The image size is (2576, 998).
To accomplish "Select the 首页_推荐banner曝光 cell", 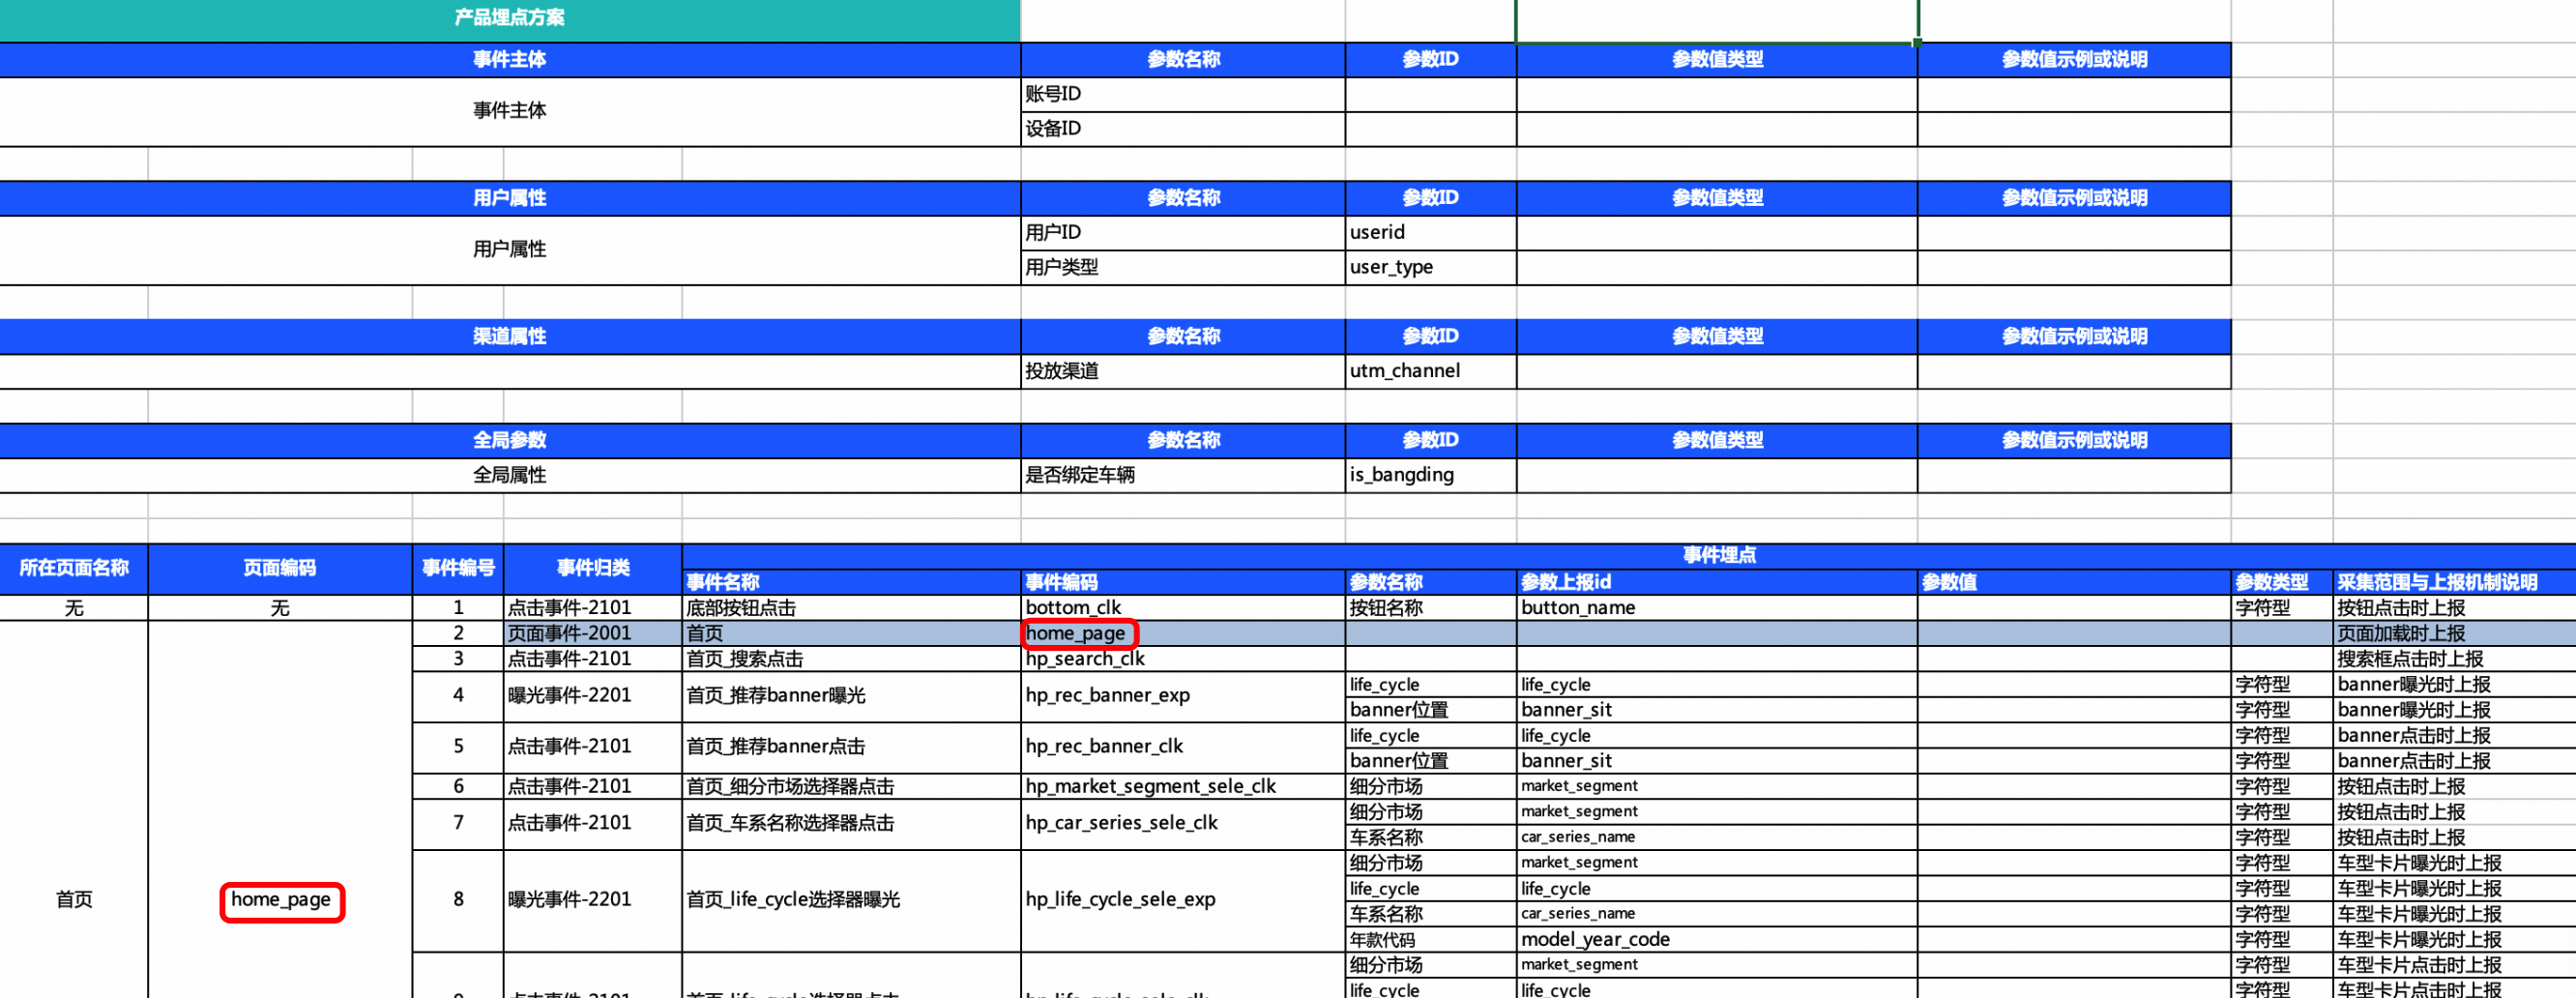I will pyautogui.click(x=852, y=696).
